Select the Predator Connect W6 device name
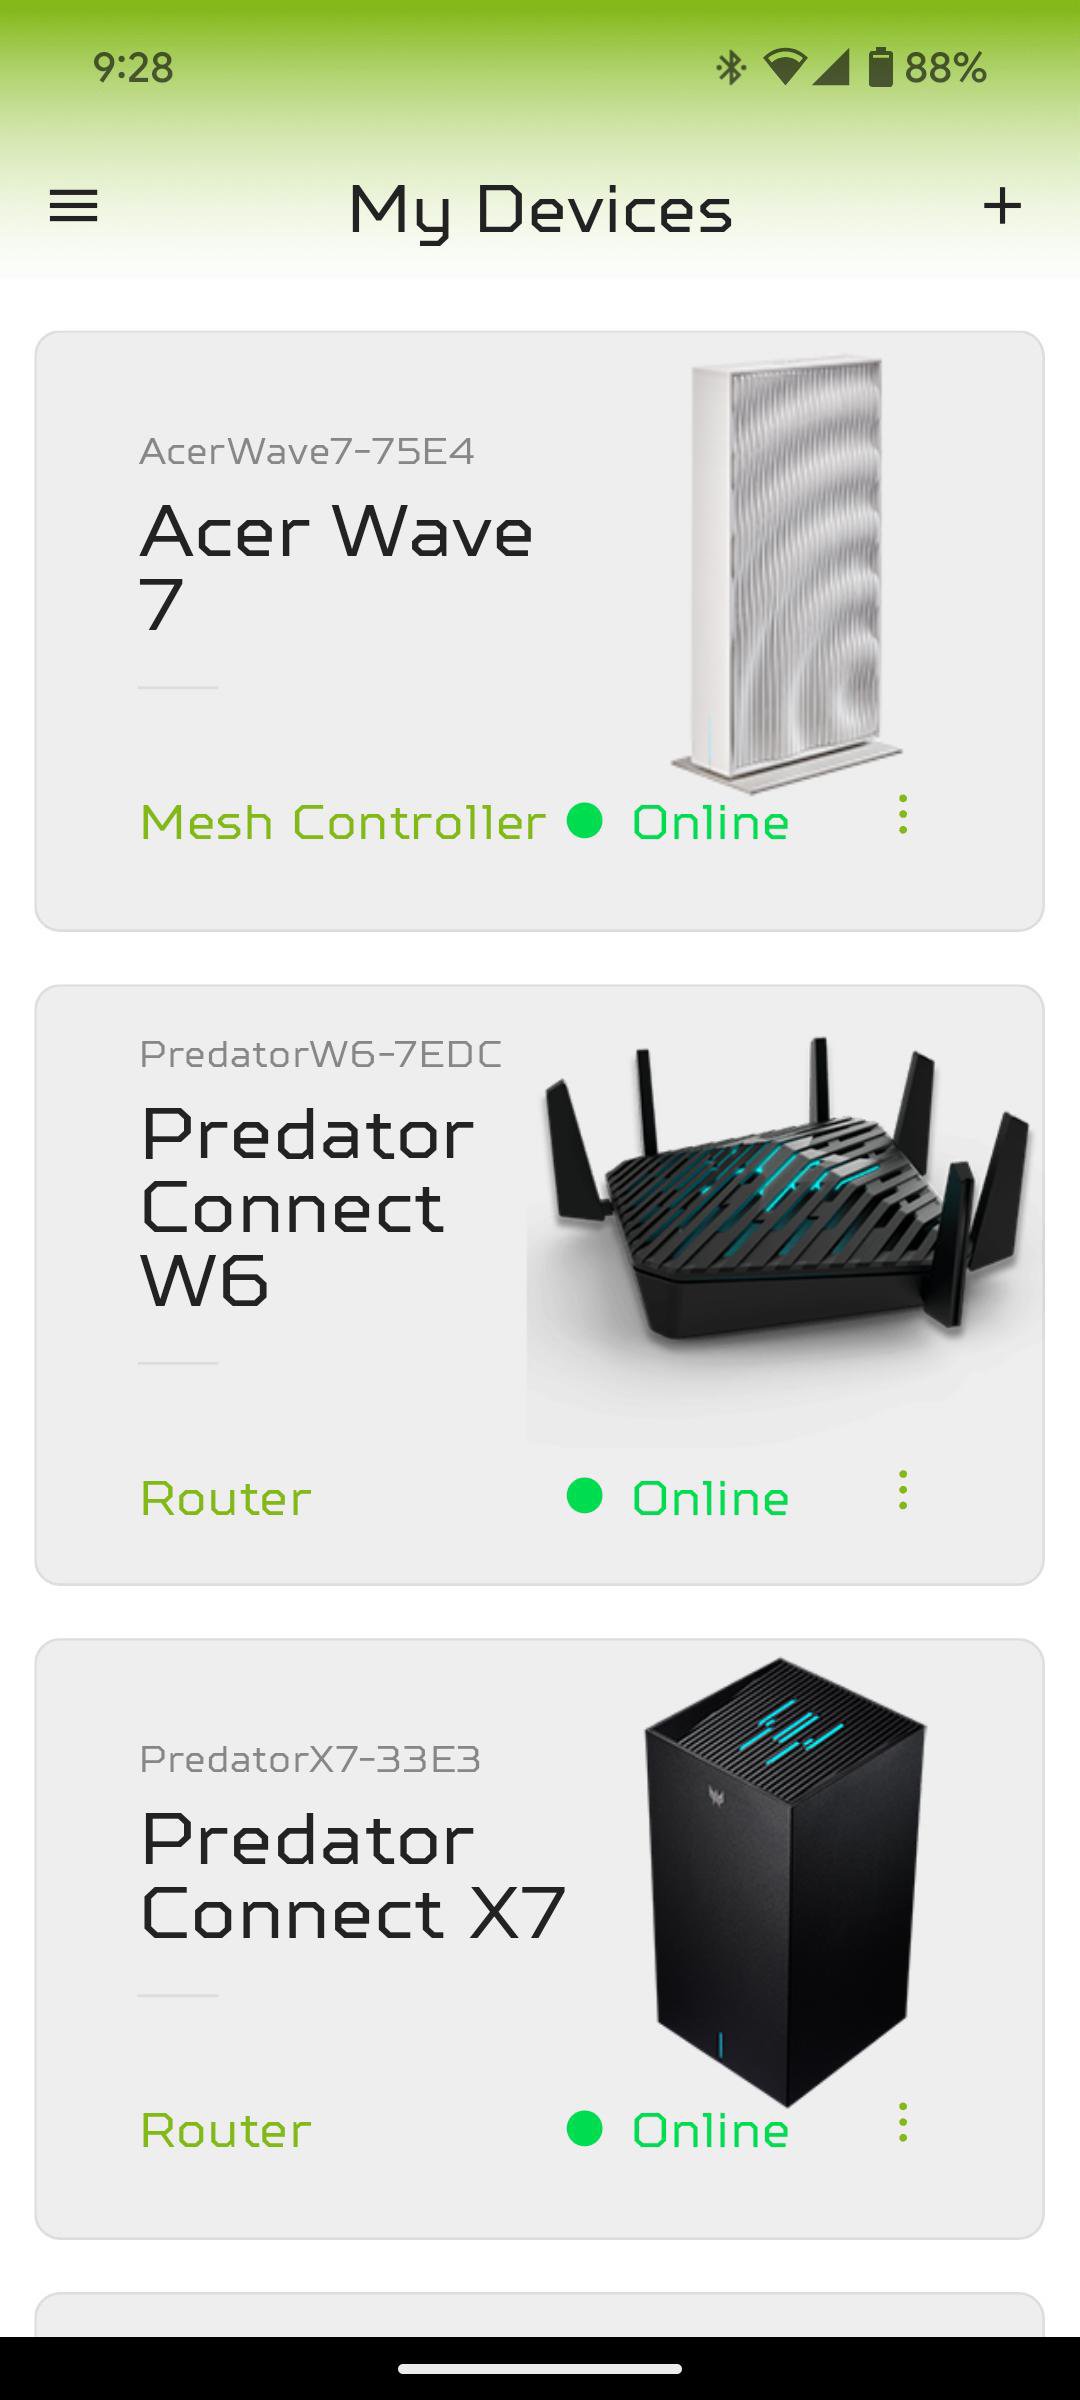 [308, 1206]
